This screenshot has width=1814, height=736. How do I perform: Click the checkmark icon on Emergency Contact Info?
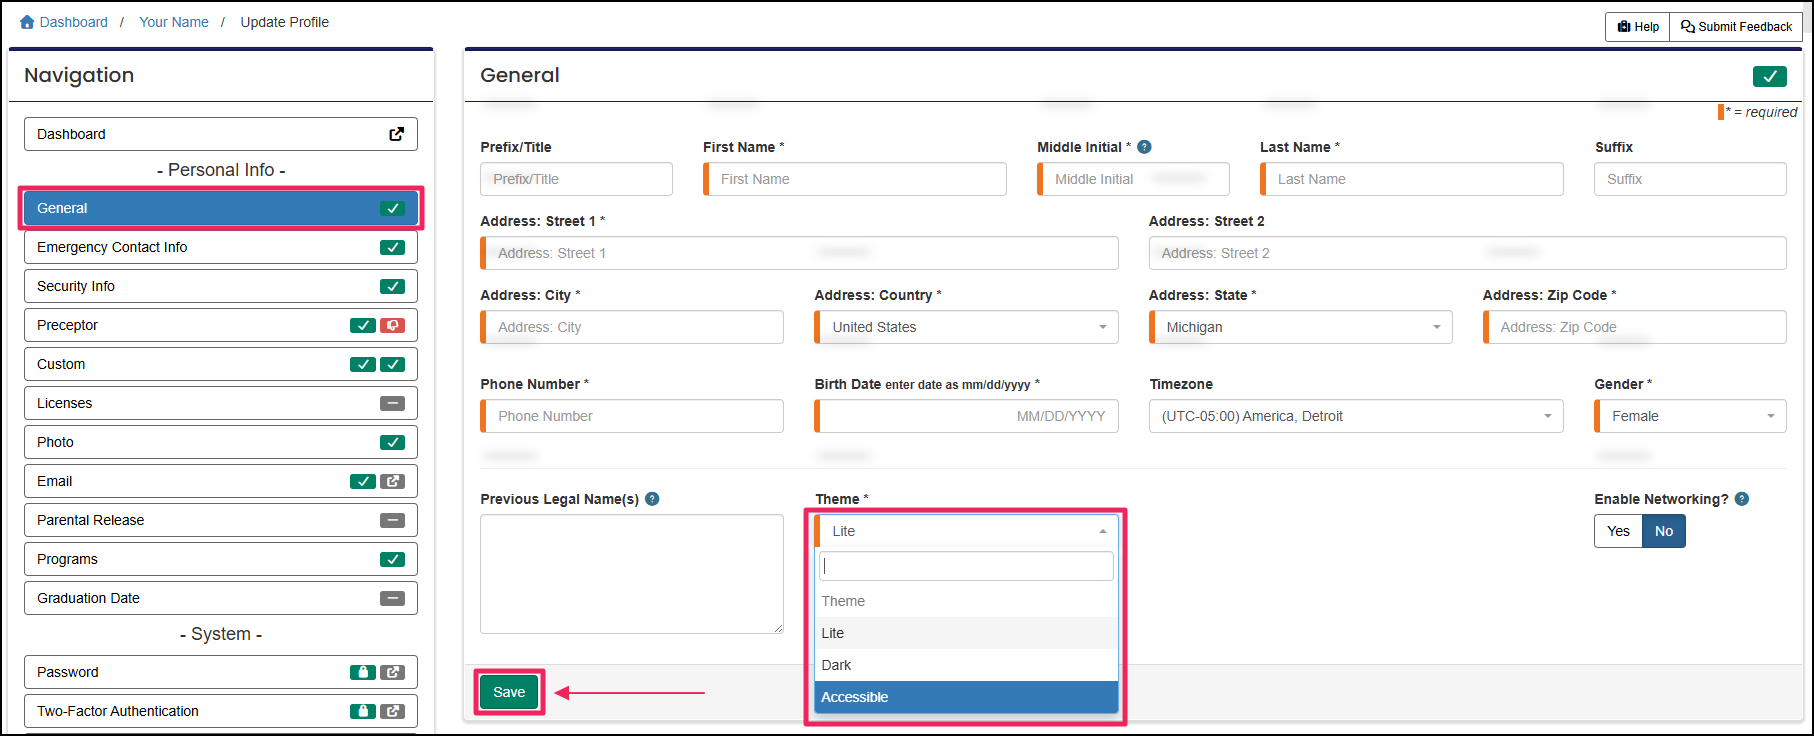392,247
